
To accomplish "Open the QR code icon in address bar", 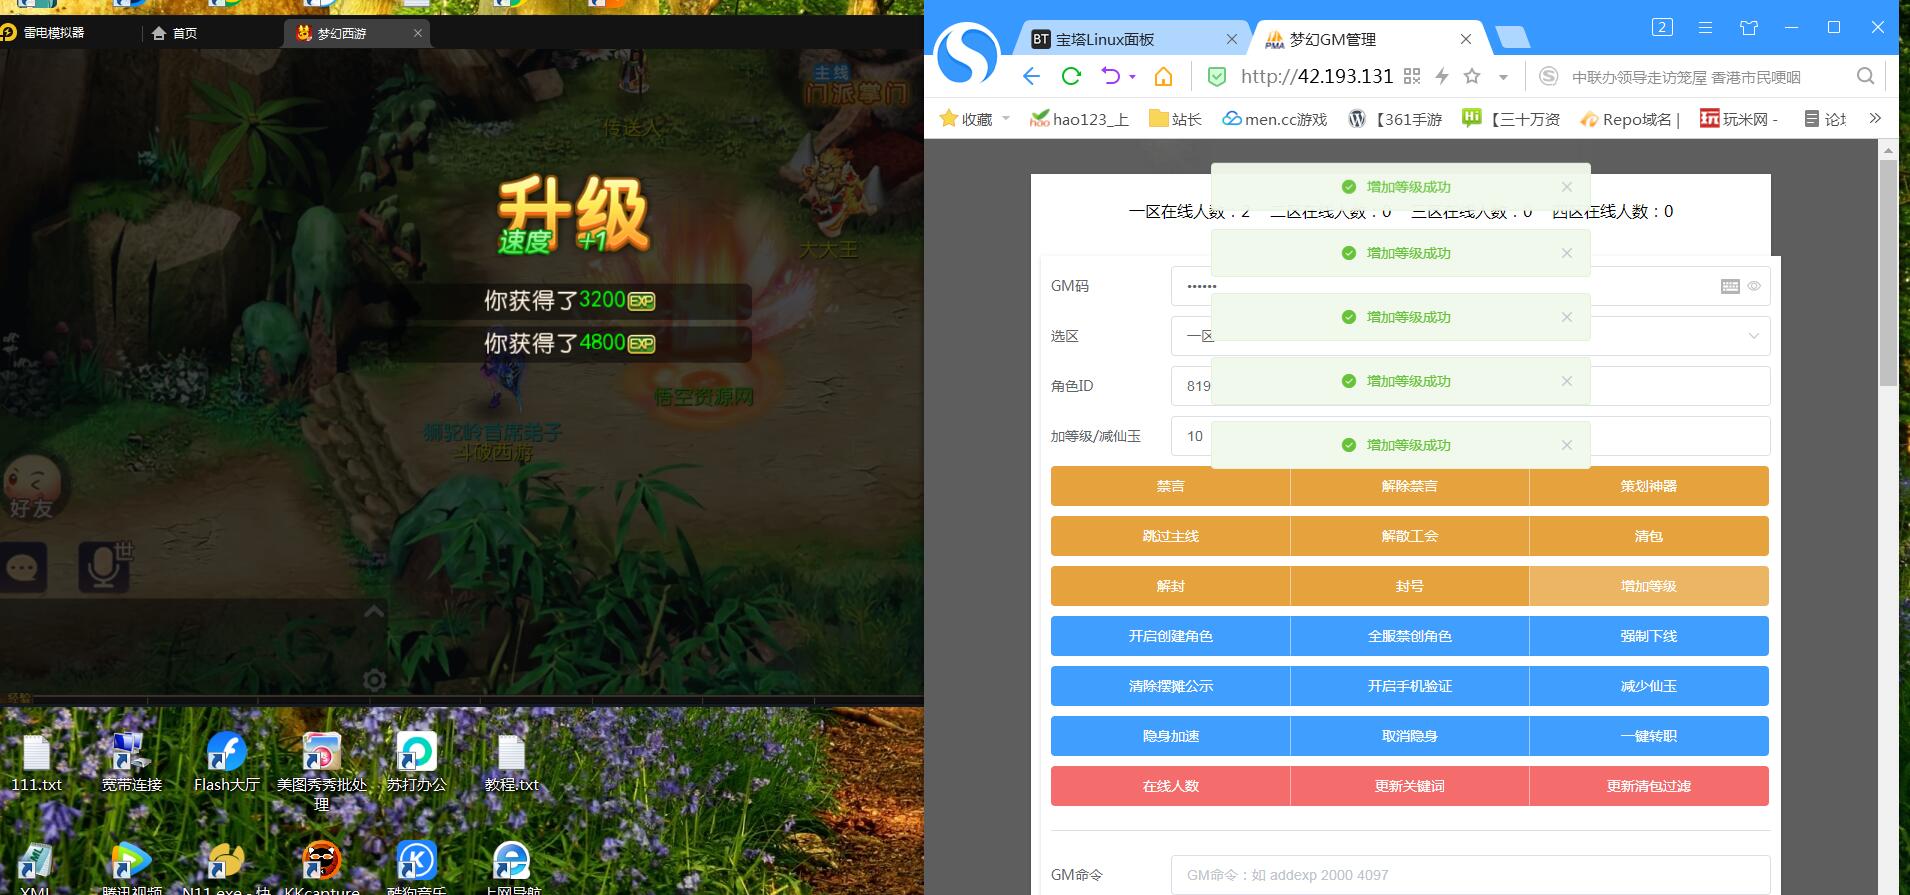I will tap(1412, 76).
